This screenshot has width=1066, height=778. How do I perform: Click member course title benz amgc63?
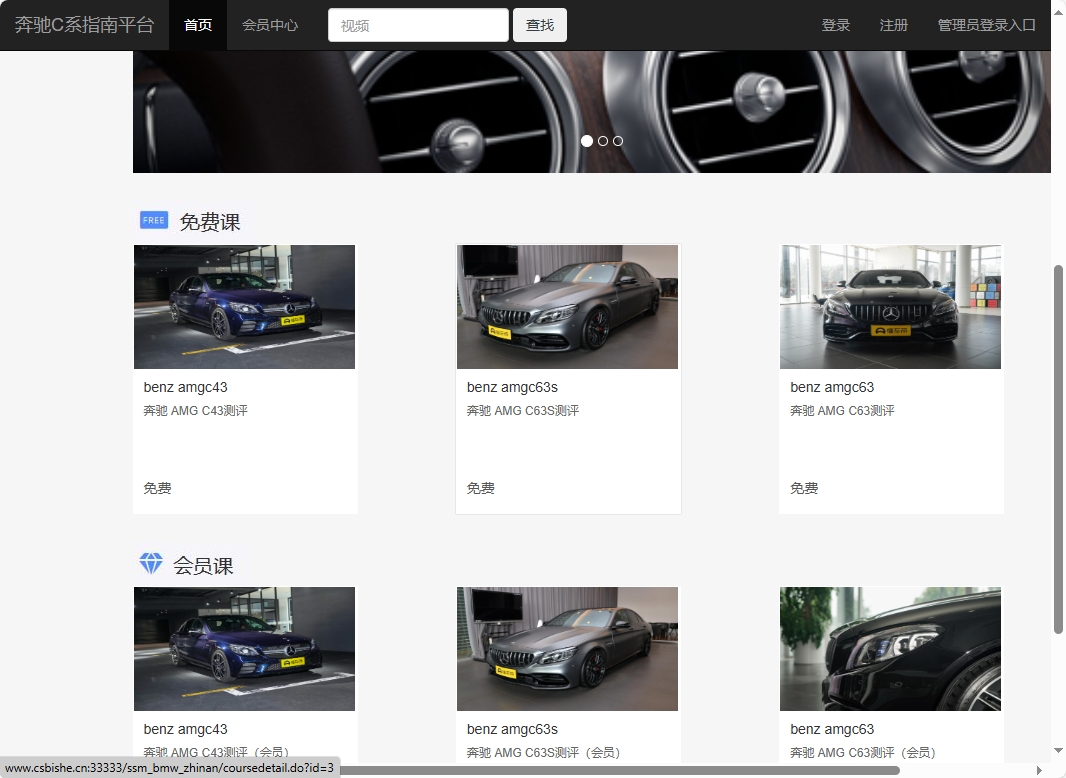(x=832, y=729)
